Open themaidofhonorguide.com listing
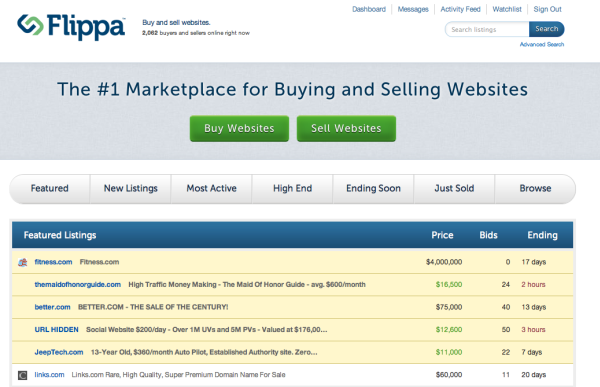 78,285
